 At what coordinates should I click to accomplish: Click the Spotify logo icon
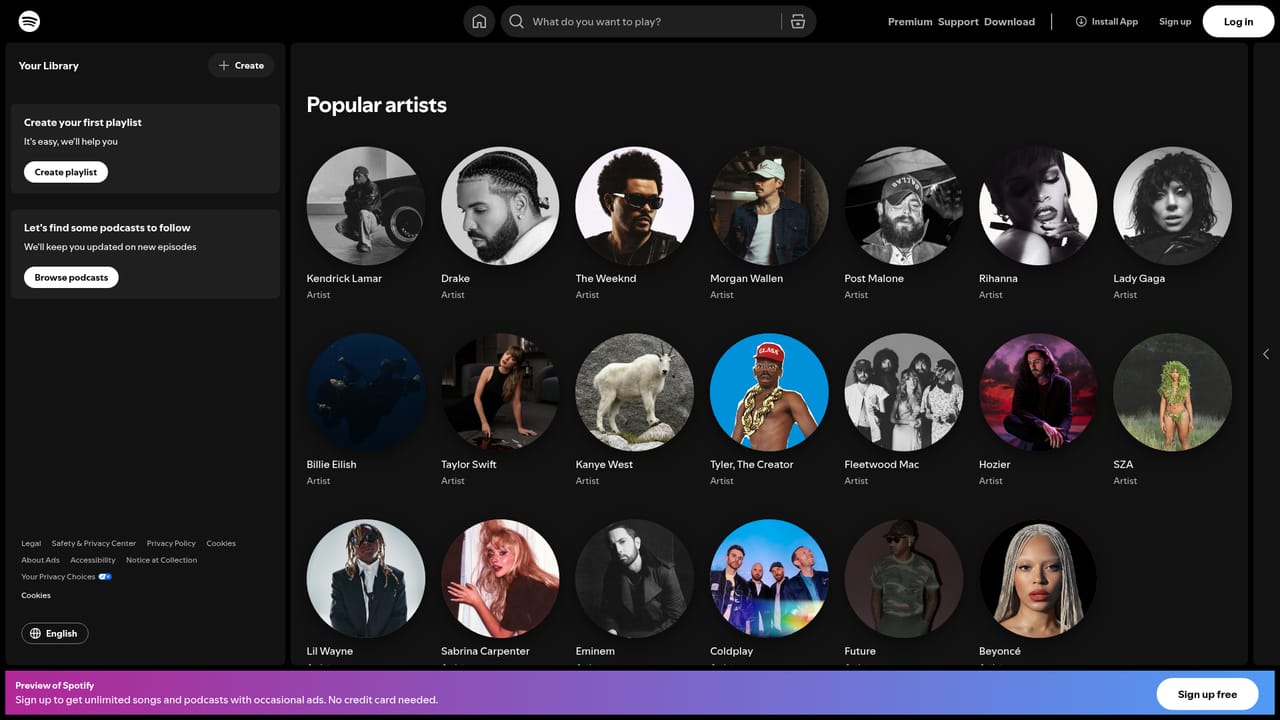(30, 21)
